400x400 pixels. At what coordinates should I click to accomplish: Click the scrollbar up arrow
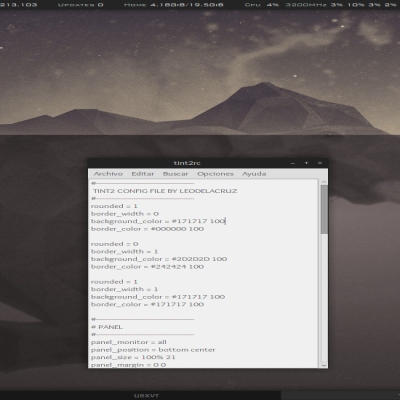(324, 182)
